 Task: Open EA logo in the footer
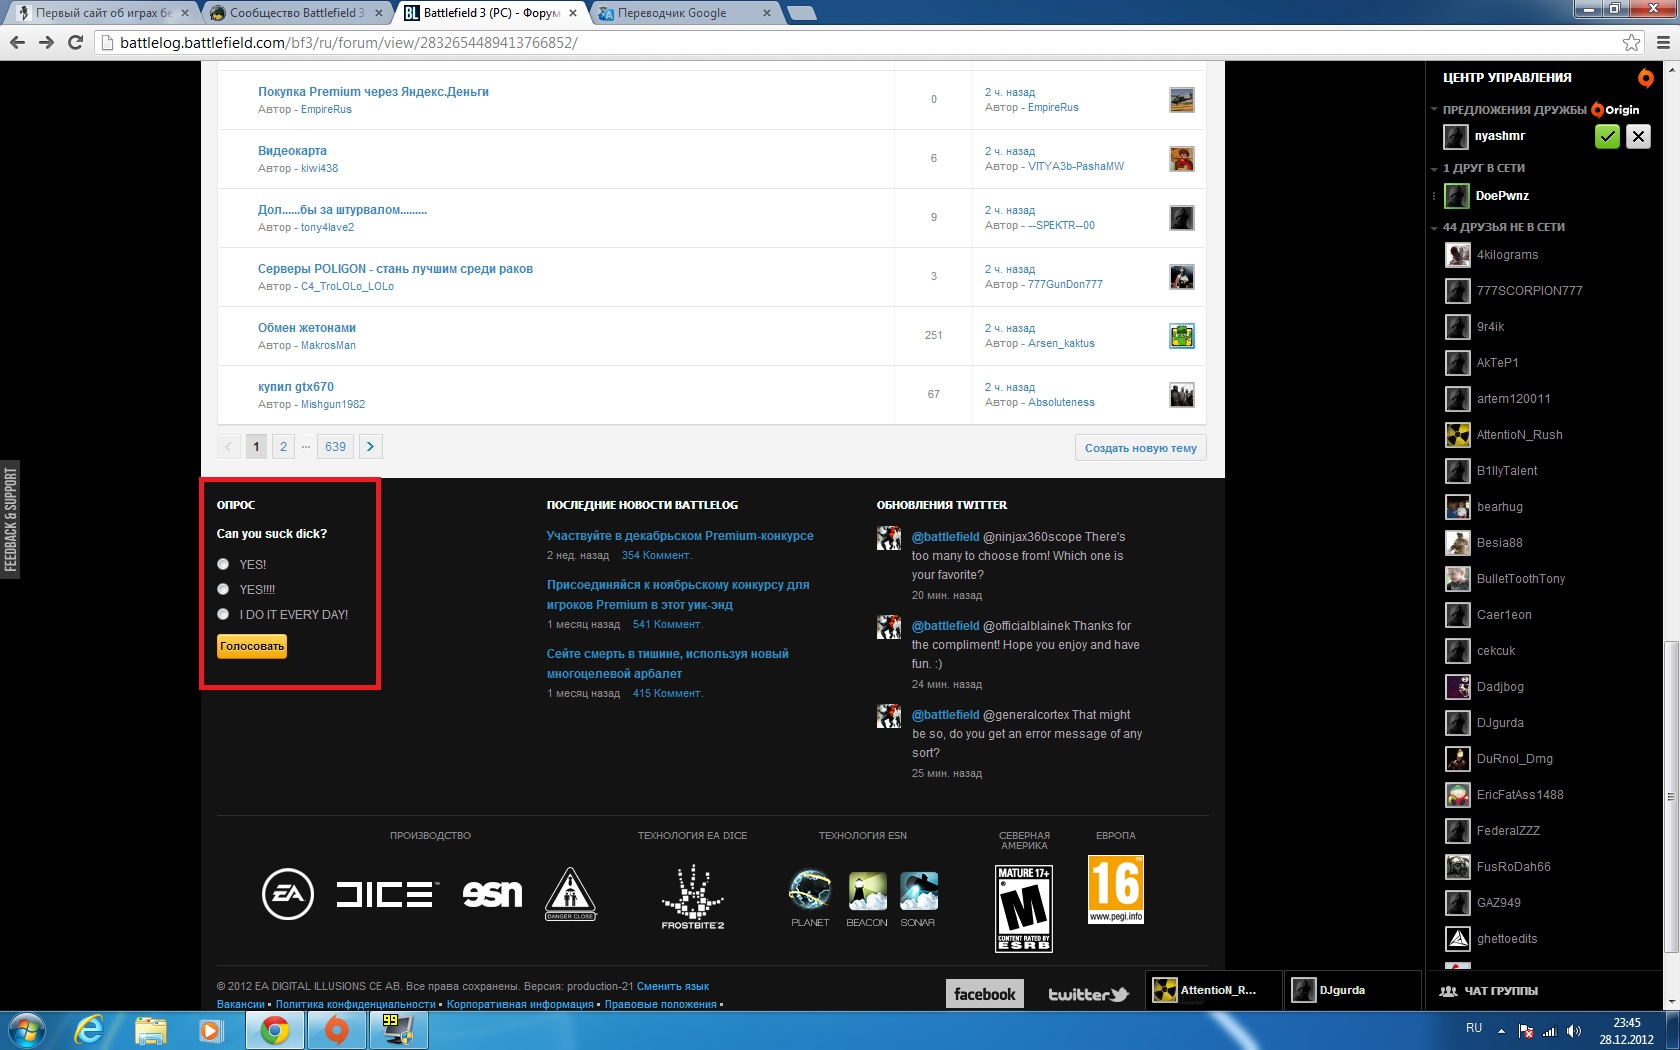pos(288,894)
